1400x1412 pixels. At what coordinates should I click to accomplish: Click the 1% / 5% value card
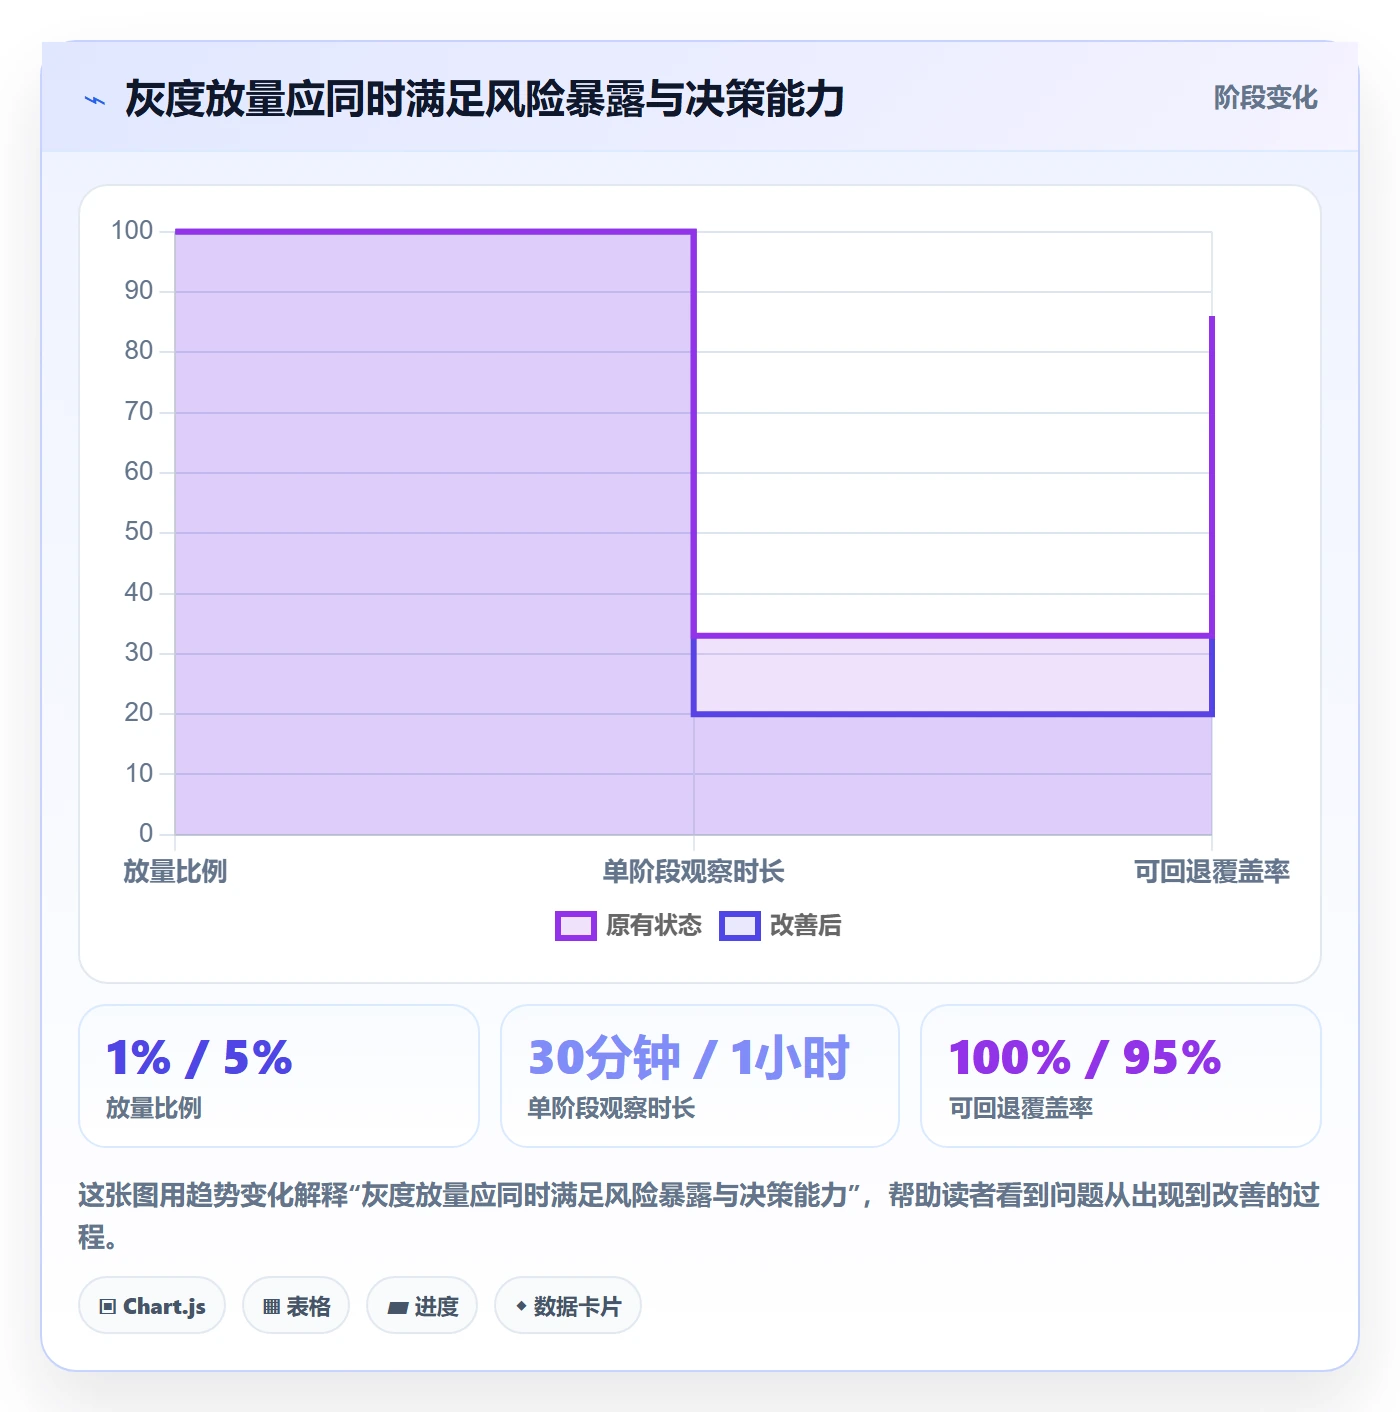[x=279, y=1076]
